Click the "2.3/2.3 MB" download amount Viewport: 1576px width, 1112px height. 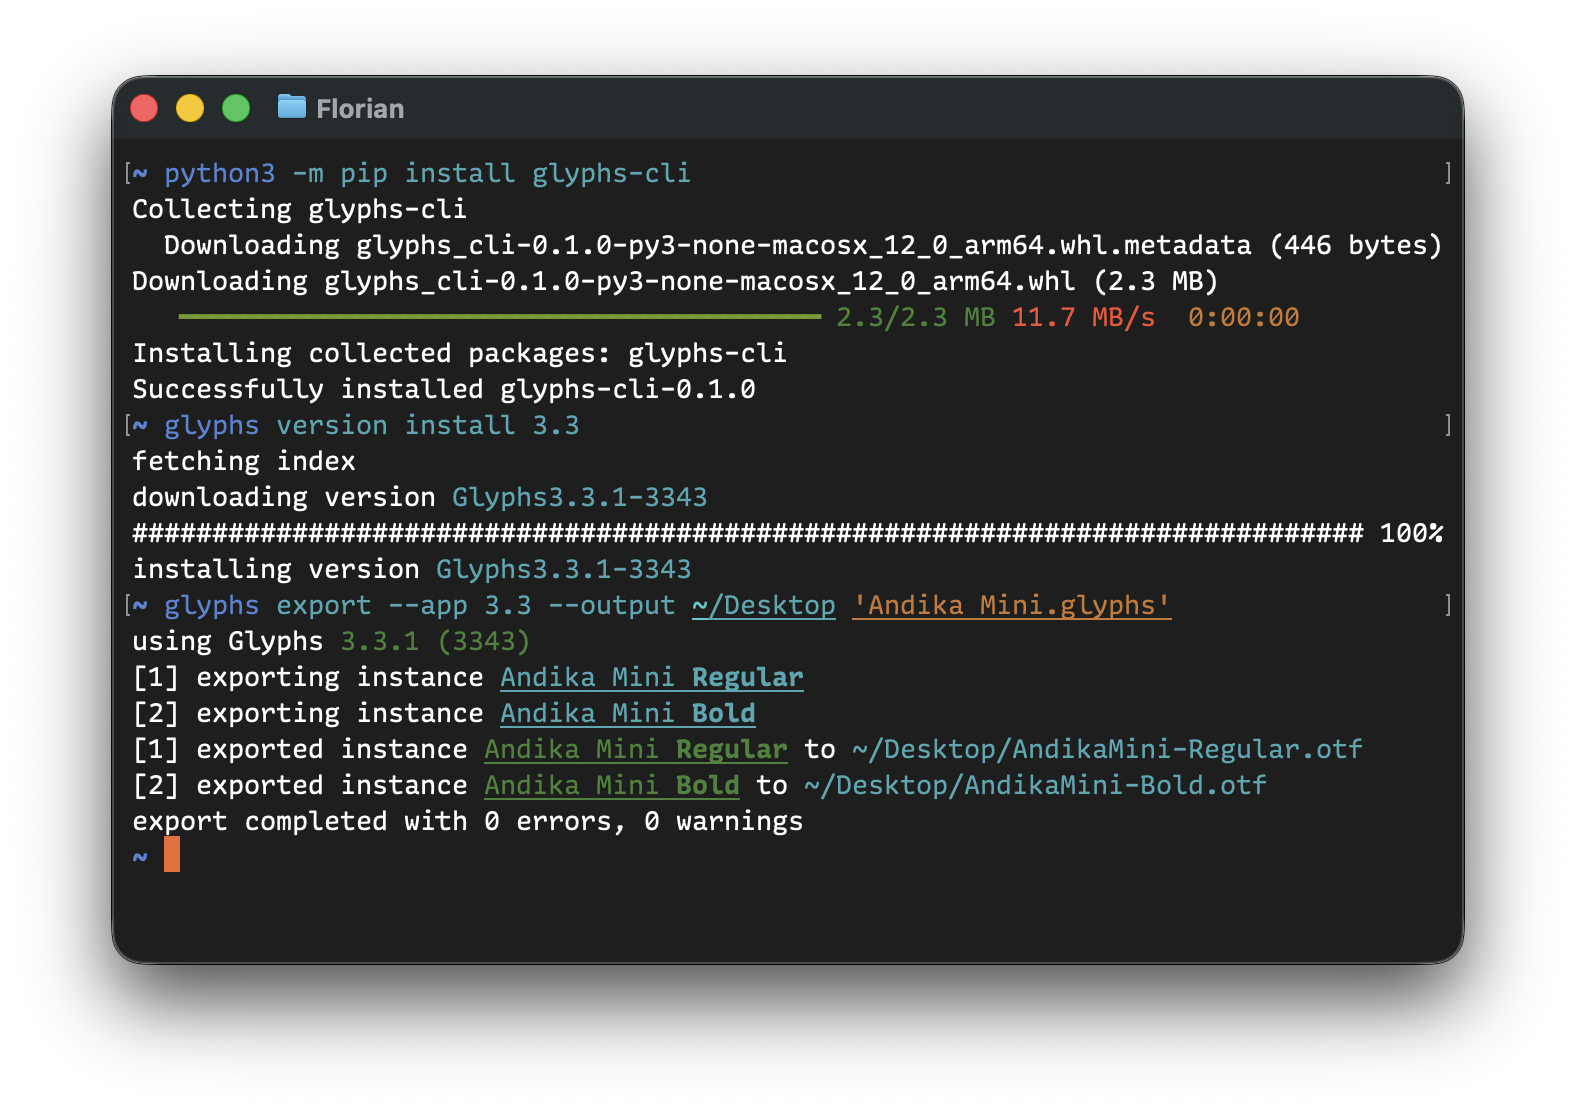(915, 317)
